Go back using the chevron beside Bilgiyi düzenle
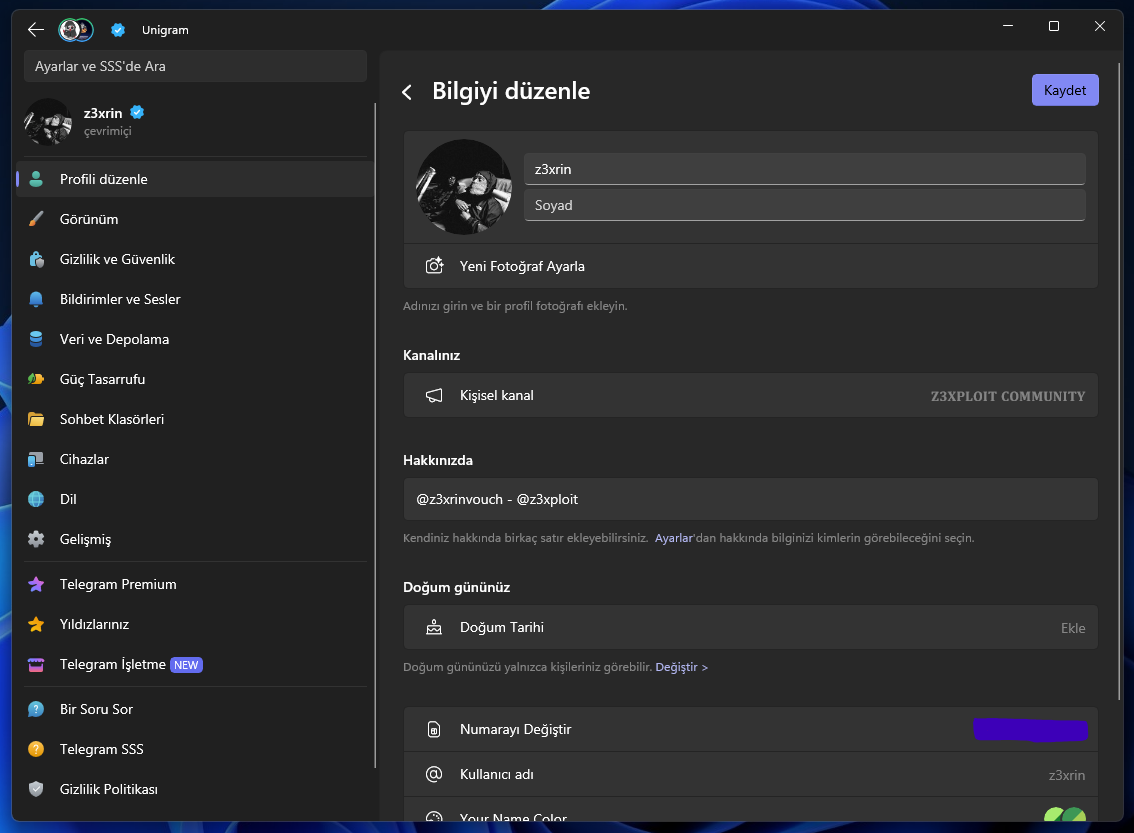The height and width of the screenshot is (833, 1134). tap(407, 92)
